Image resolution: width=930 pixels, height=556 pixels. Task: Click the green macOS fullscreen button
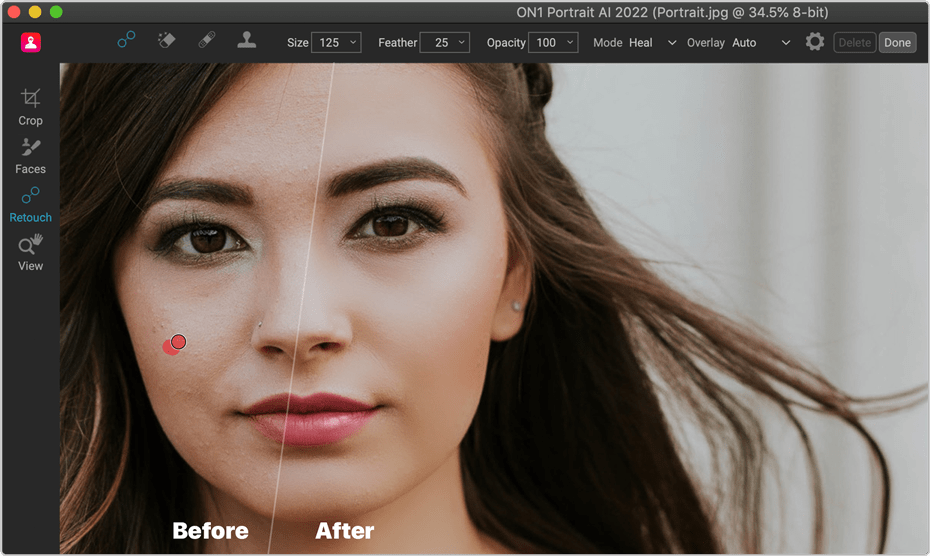pyautogui.click(x=56, y=12)
